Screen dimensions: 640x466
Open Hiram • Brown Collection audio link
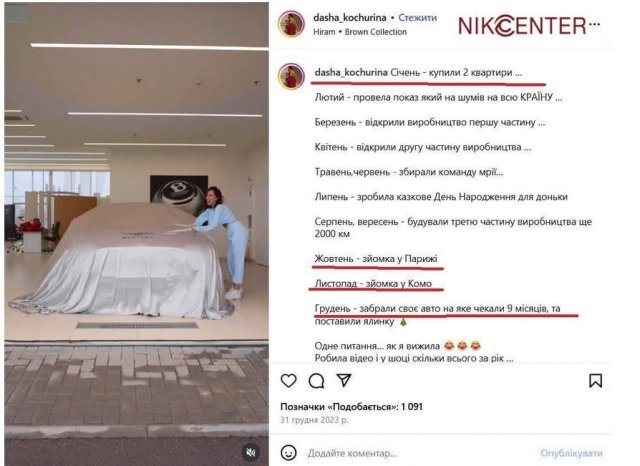coord(360,32)
